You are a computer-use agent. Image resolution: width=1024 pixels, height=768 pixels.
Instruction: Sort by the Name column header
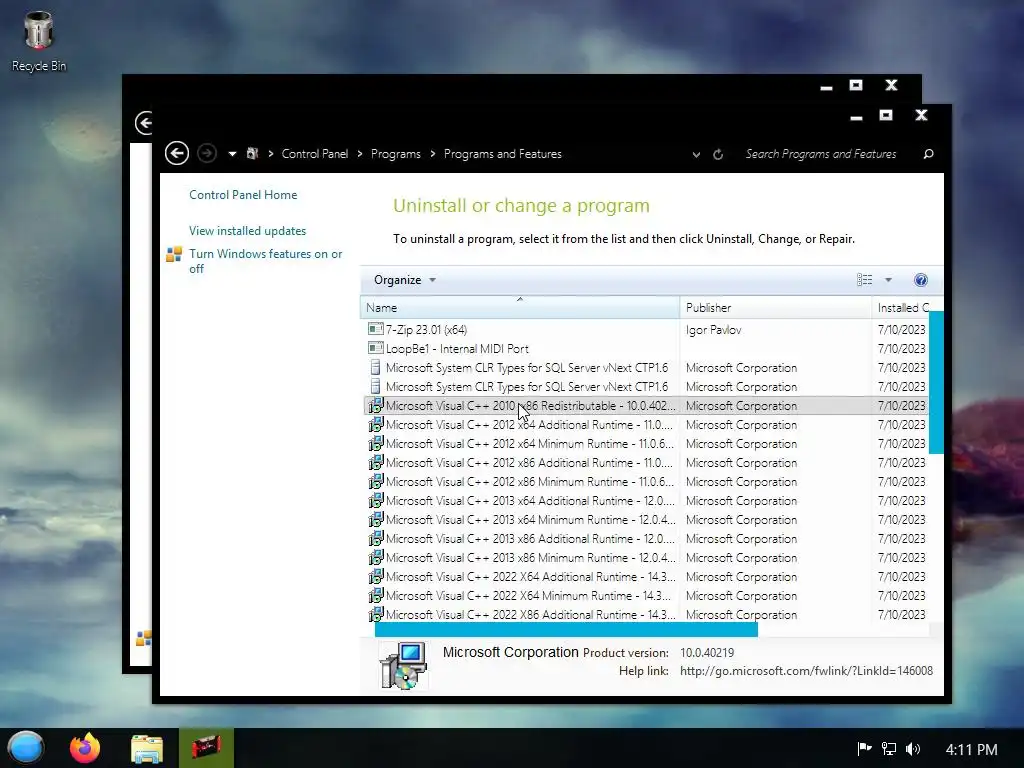tap(519, 308)
